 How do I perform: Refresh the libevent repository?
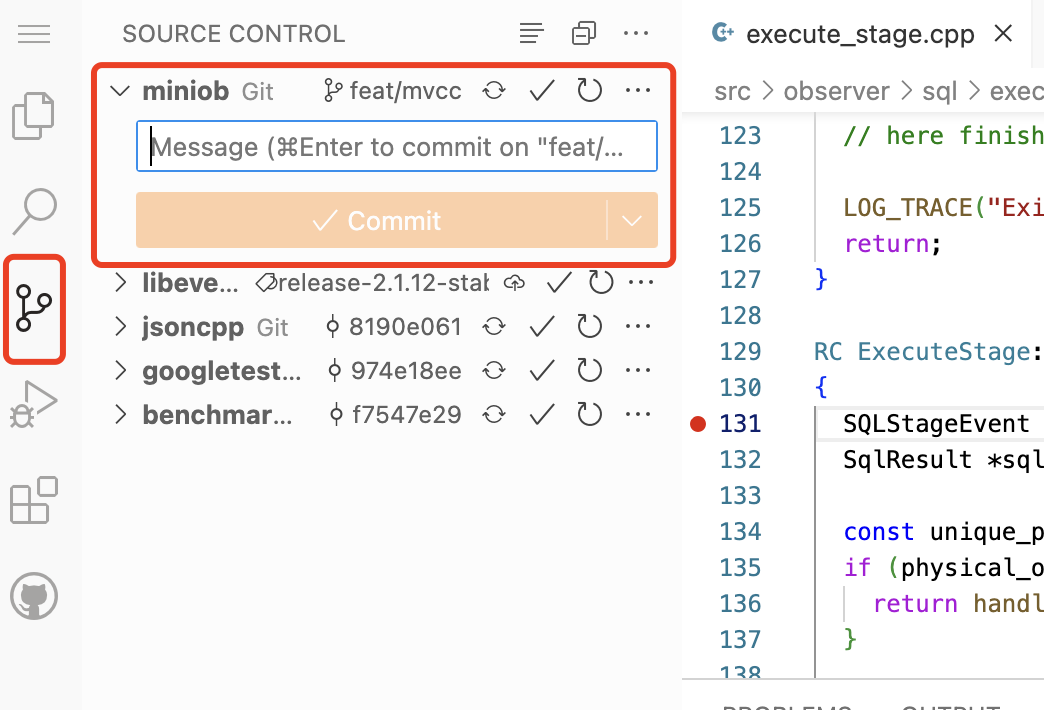pos(601,283)
